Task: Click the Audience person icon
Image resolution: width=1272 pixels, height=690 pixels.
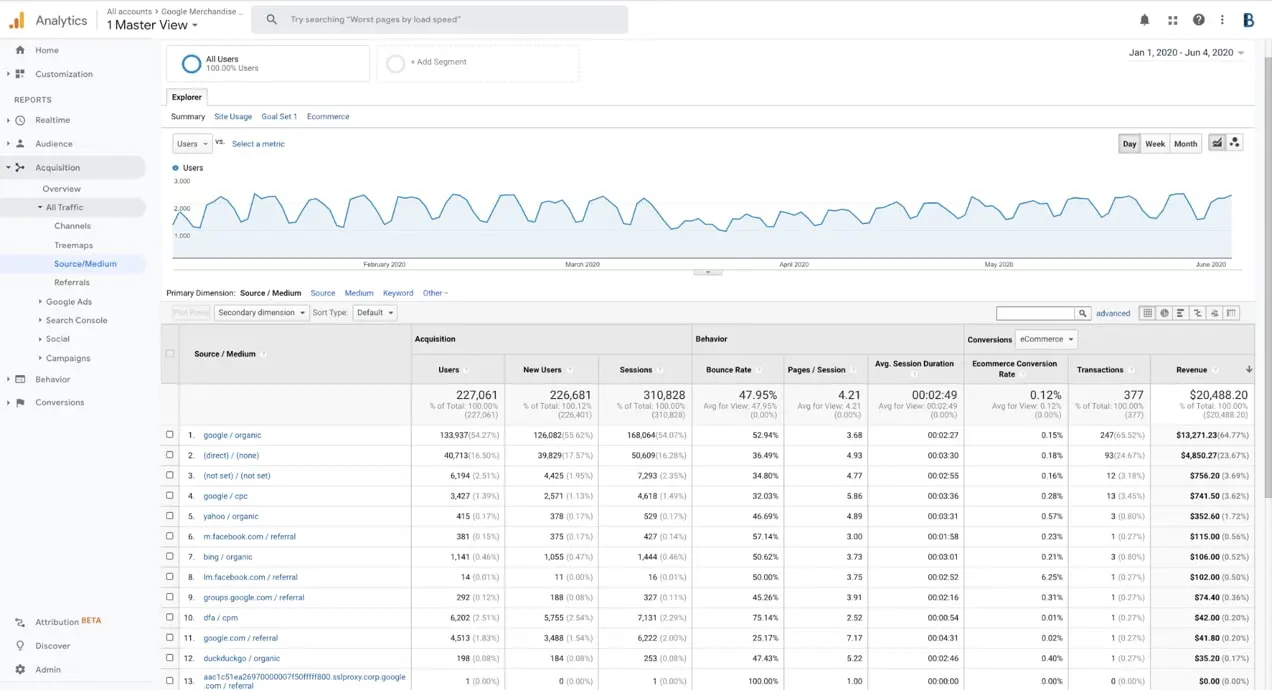Action: pos(20,144)
